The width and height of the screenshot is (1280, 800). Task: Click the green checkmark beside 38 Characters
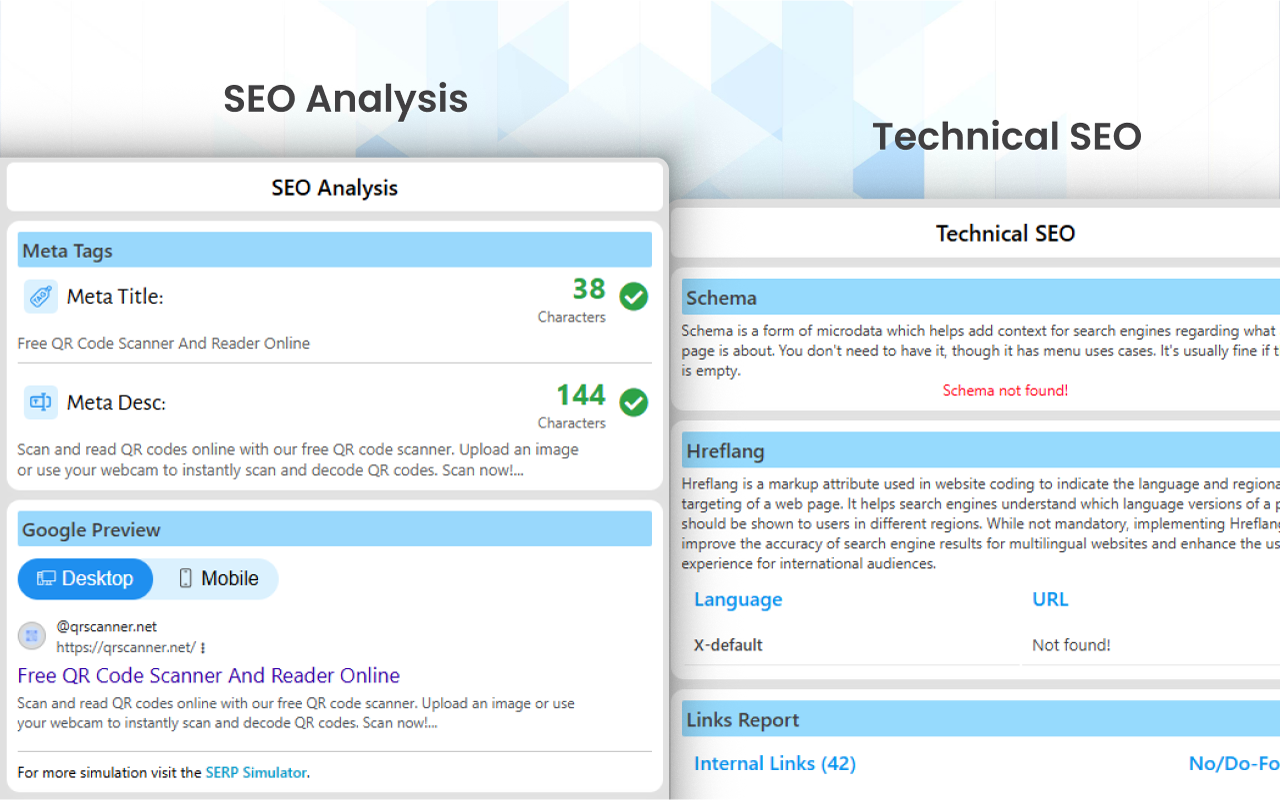[633, 296]
